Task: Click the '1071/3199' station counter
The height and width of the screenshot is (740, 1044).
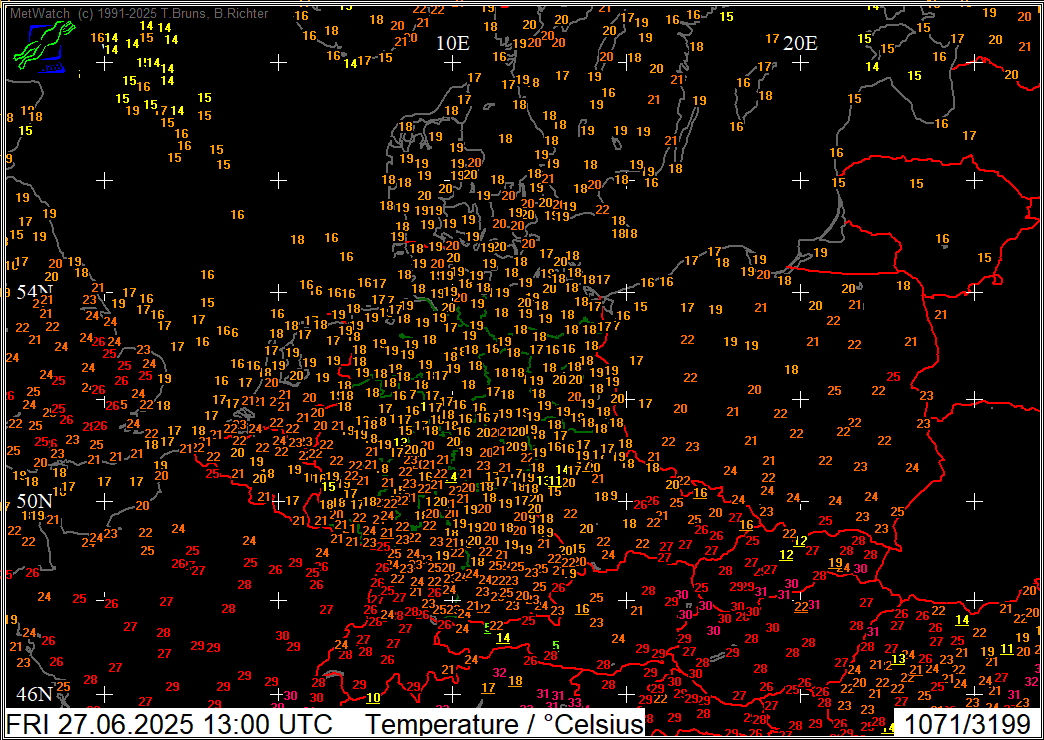Action: point(965,724)
